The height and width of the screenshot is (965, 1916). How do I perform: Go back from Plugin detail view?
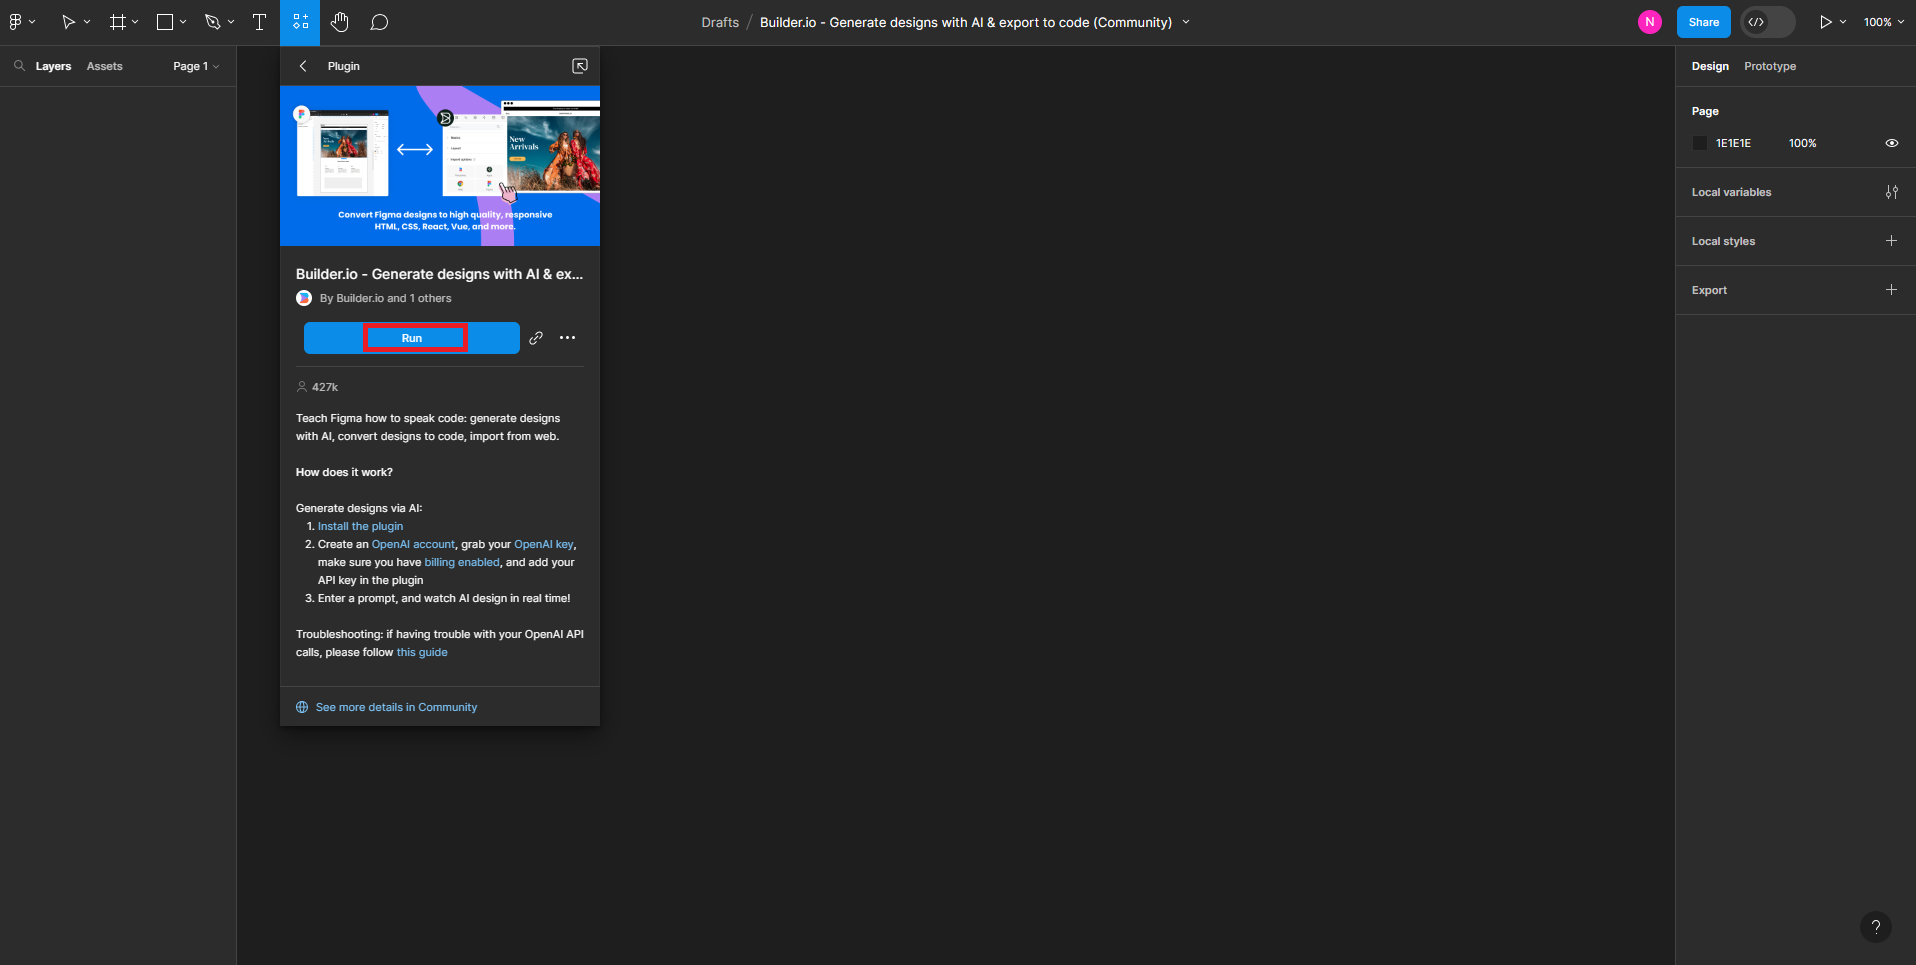coord(303,66)
